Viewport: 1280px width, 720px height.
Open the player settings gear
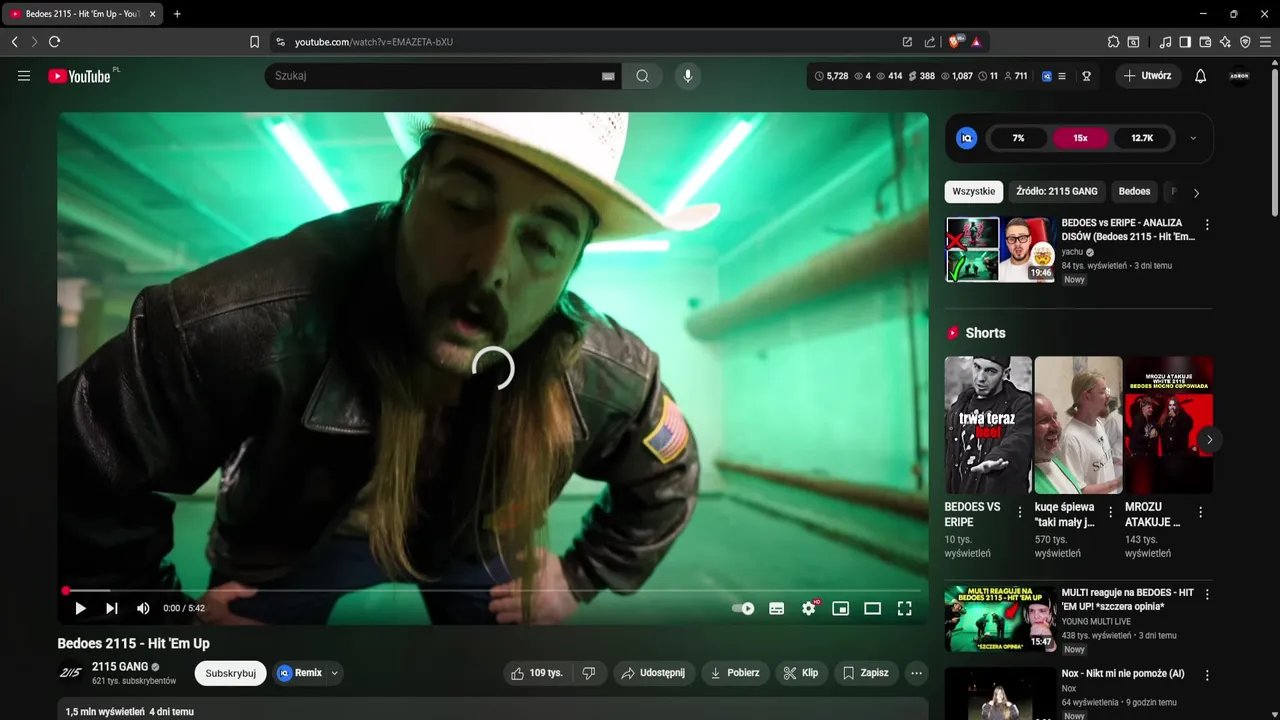tap(809, 608)
